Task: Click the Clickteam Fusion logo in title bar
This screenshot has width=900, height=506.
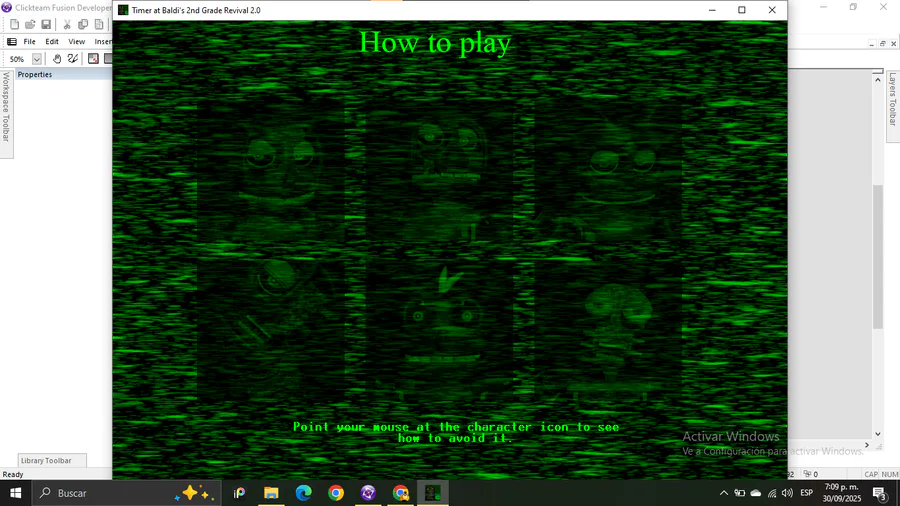Action: [x=6, y=7]
